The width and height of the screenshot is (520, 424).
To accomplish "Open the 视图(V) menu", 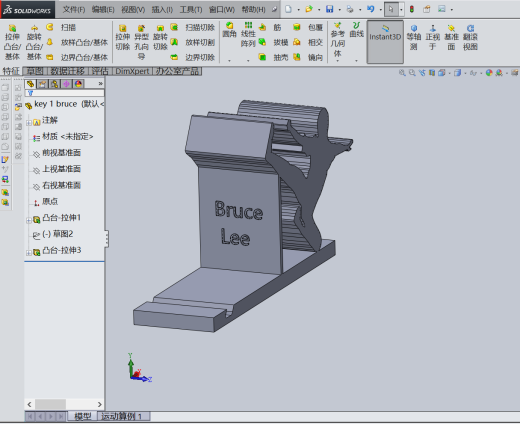I will click(x=133, y=9).
